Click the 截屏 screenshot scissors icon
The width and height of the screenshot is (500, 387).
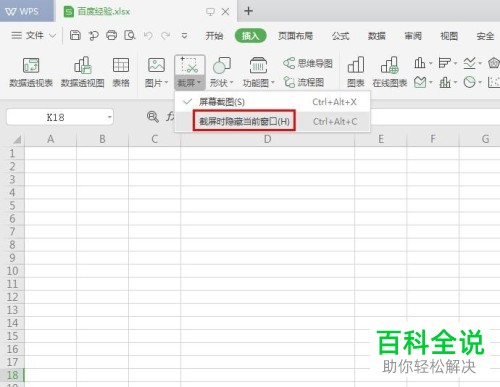(x=189, y=65)
